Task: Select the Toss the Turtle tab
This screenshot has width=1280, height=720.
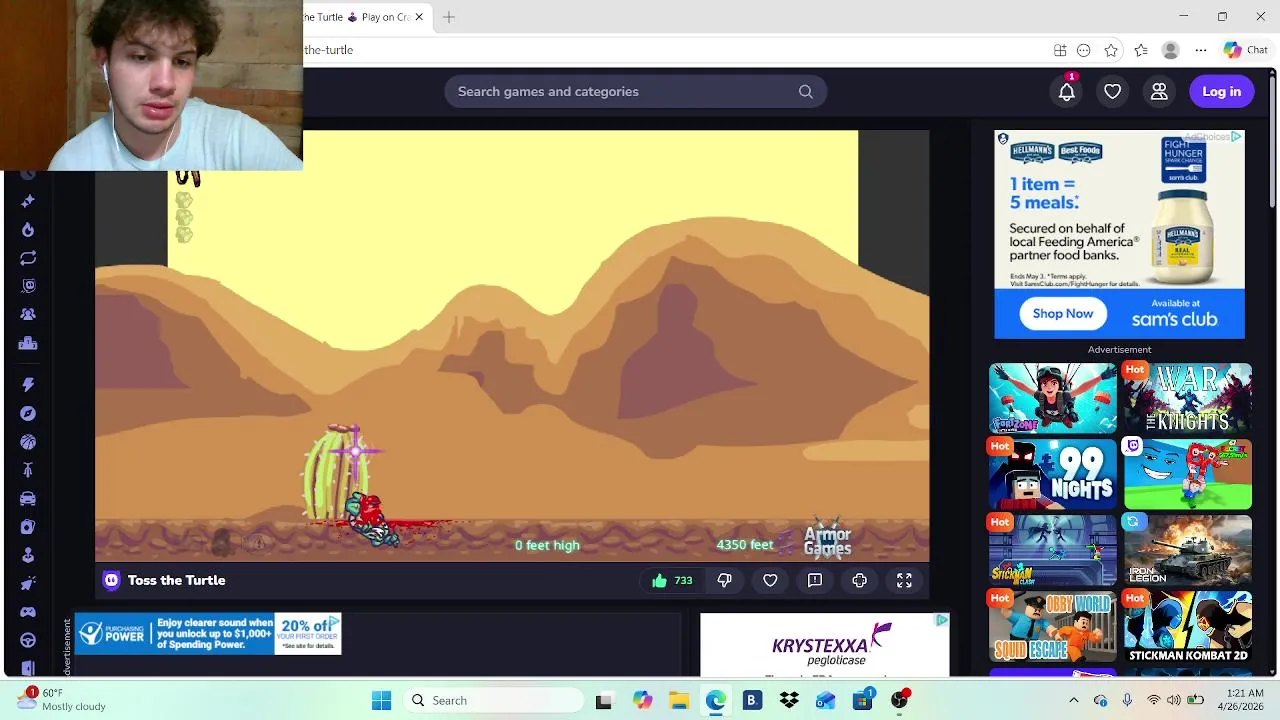Action: [x=366, y=17]
